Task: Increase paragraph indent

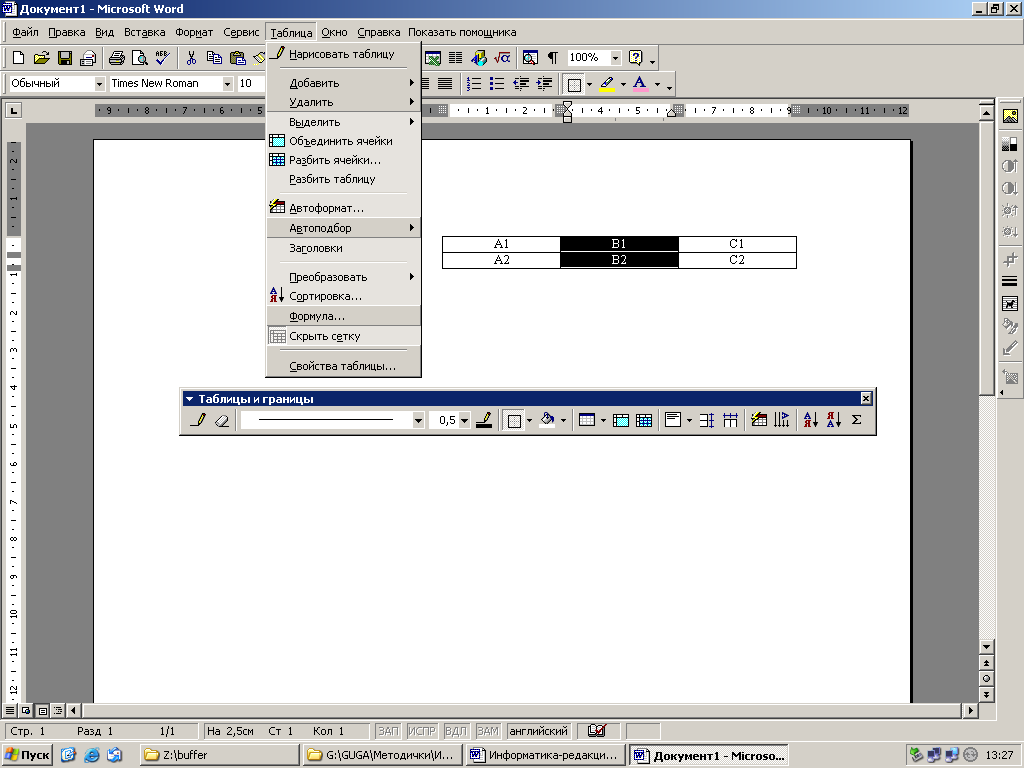Action: 543,84
